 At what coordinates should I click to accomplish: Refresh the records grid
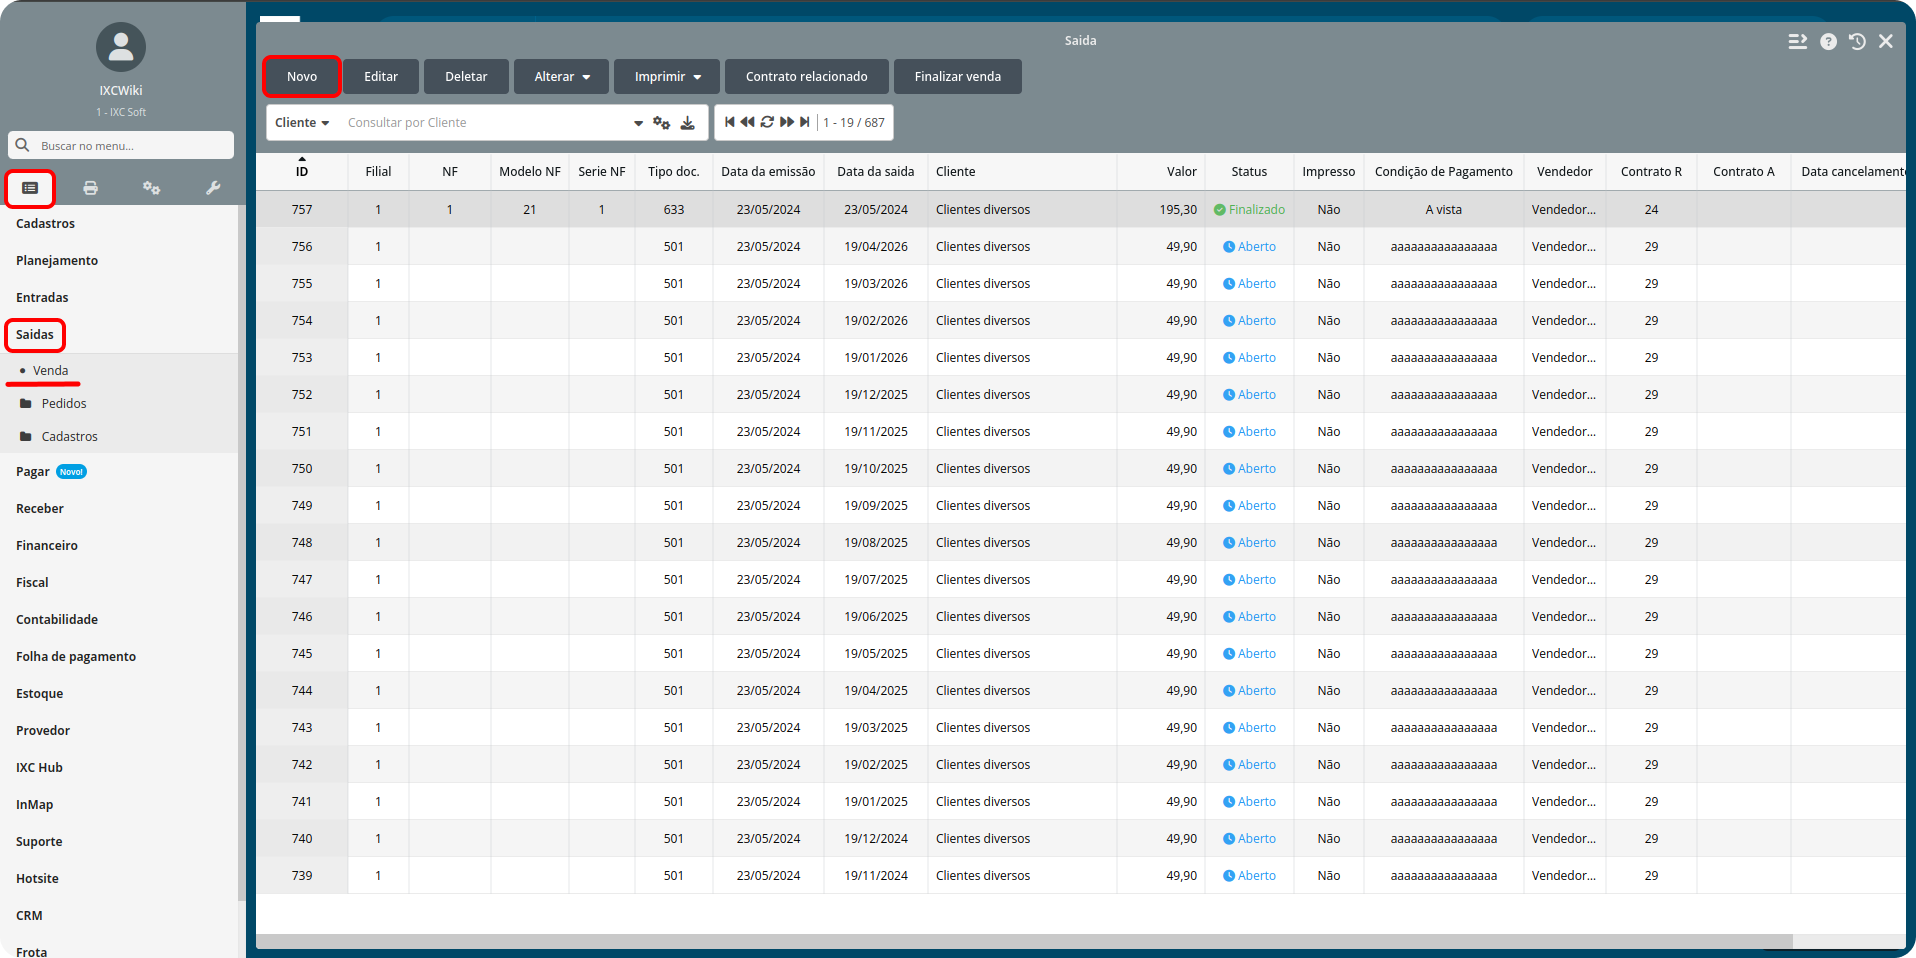click(x=767, y=122)
